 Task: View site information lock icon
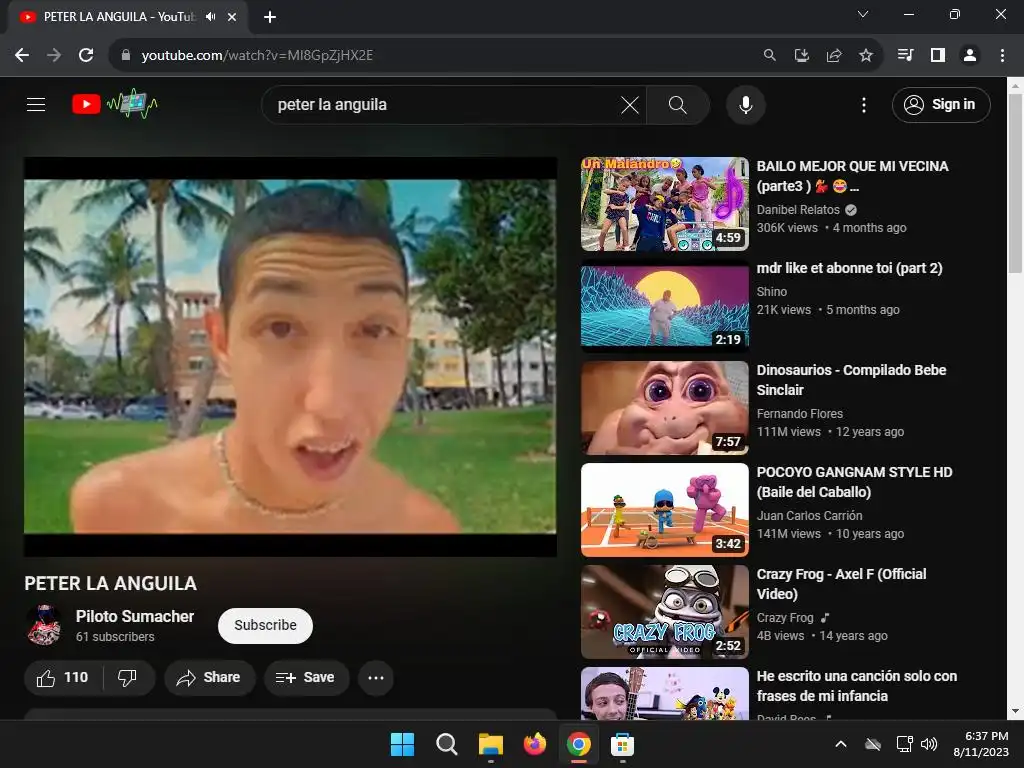126,56
